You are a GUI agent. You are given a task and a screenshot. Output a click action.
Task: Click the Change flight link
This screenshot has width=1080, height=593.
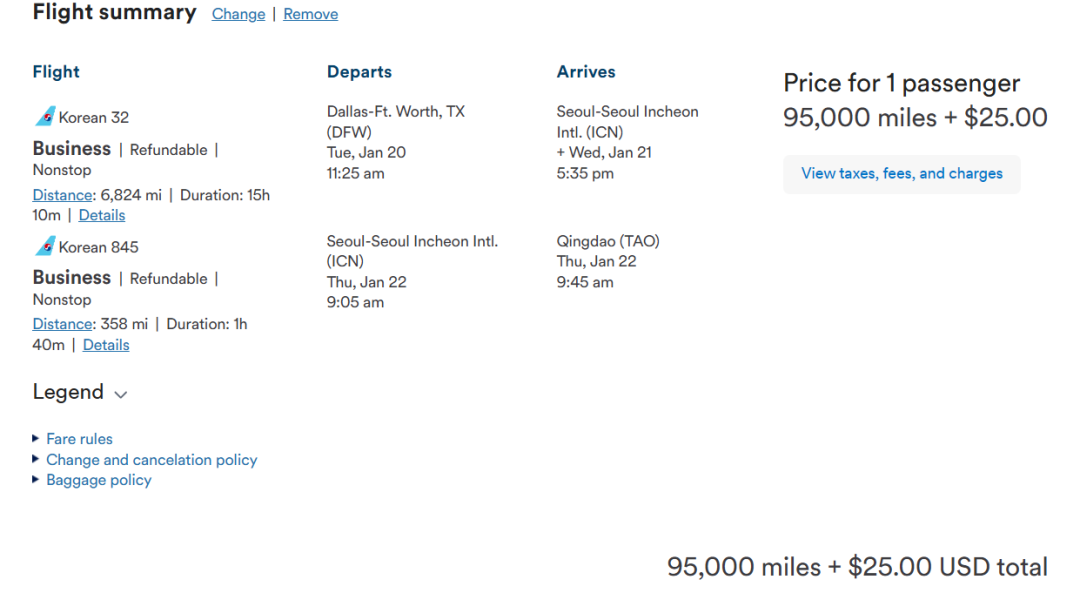(238, 14)
